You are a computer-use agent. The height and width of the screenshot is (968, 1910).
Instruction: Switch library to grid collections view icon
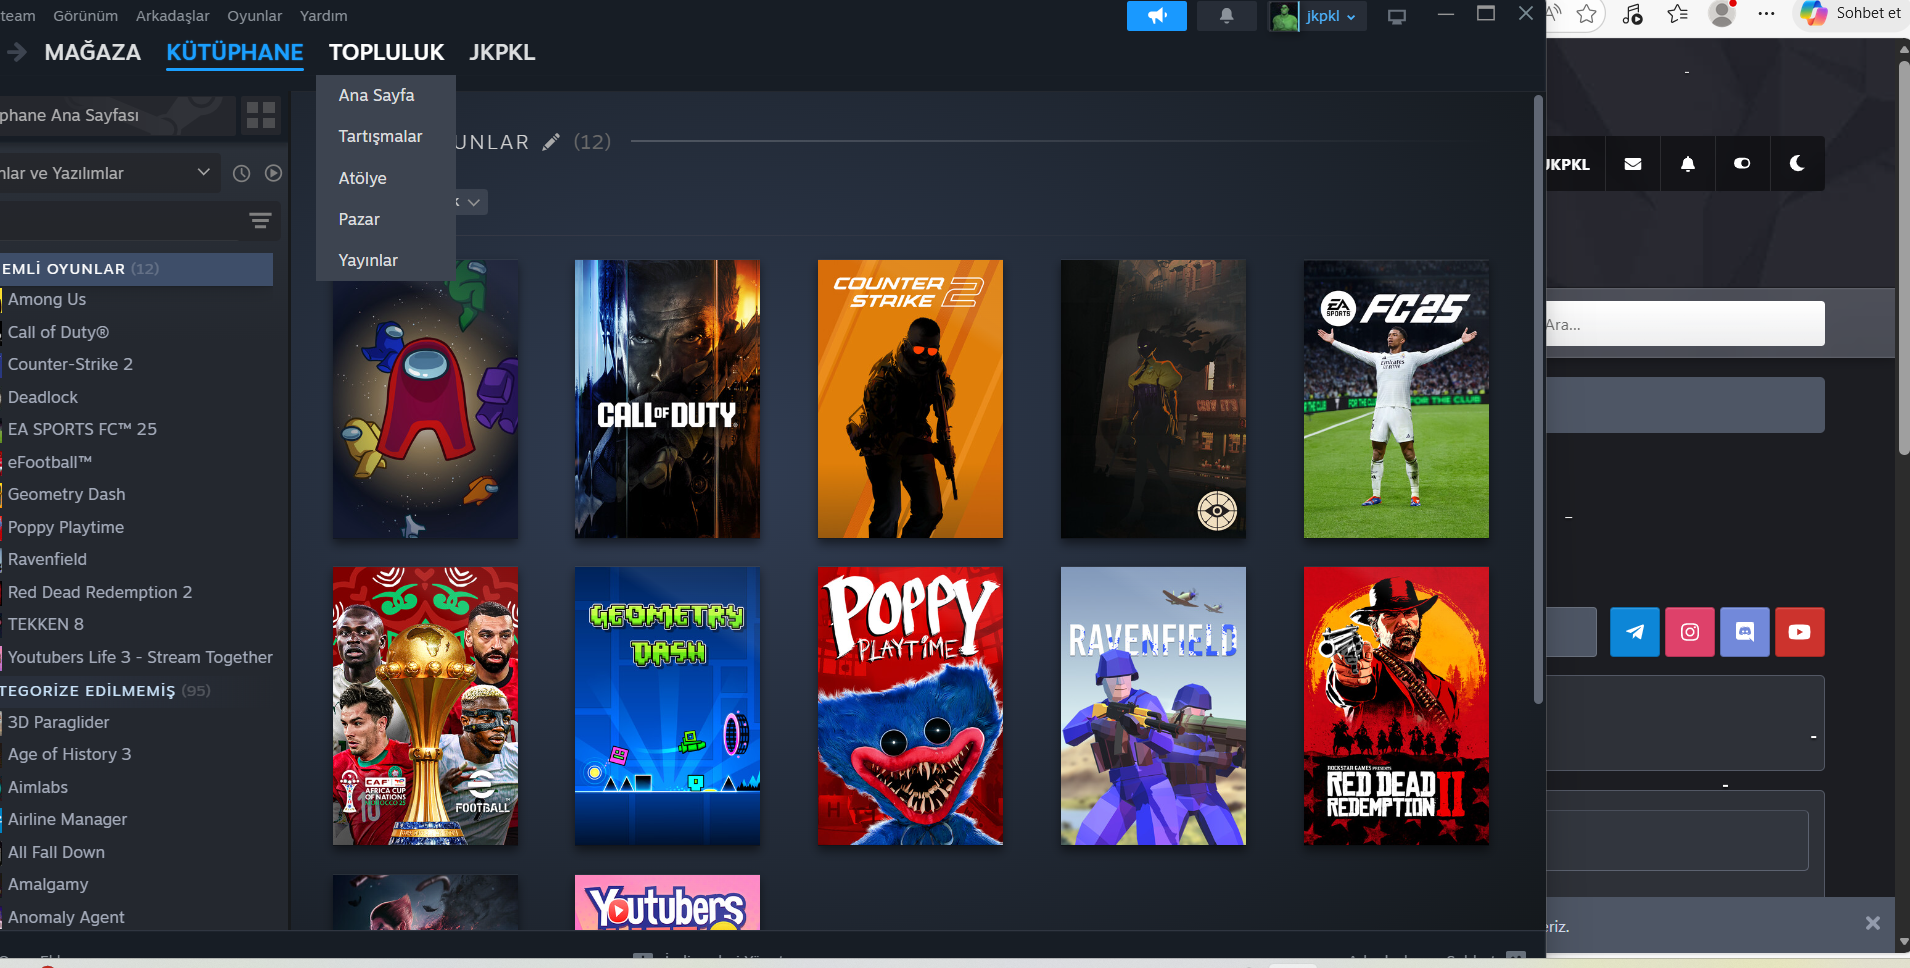pyautogui.click(x=261, y=115)
